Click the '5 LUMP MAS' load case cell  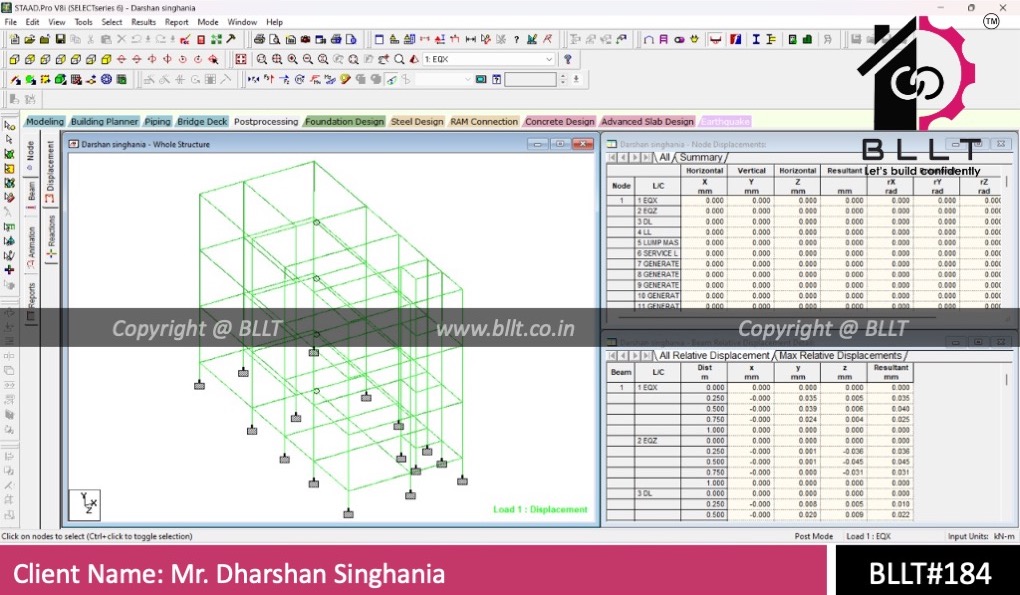(658, 243)
